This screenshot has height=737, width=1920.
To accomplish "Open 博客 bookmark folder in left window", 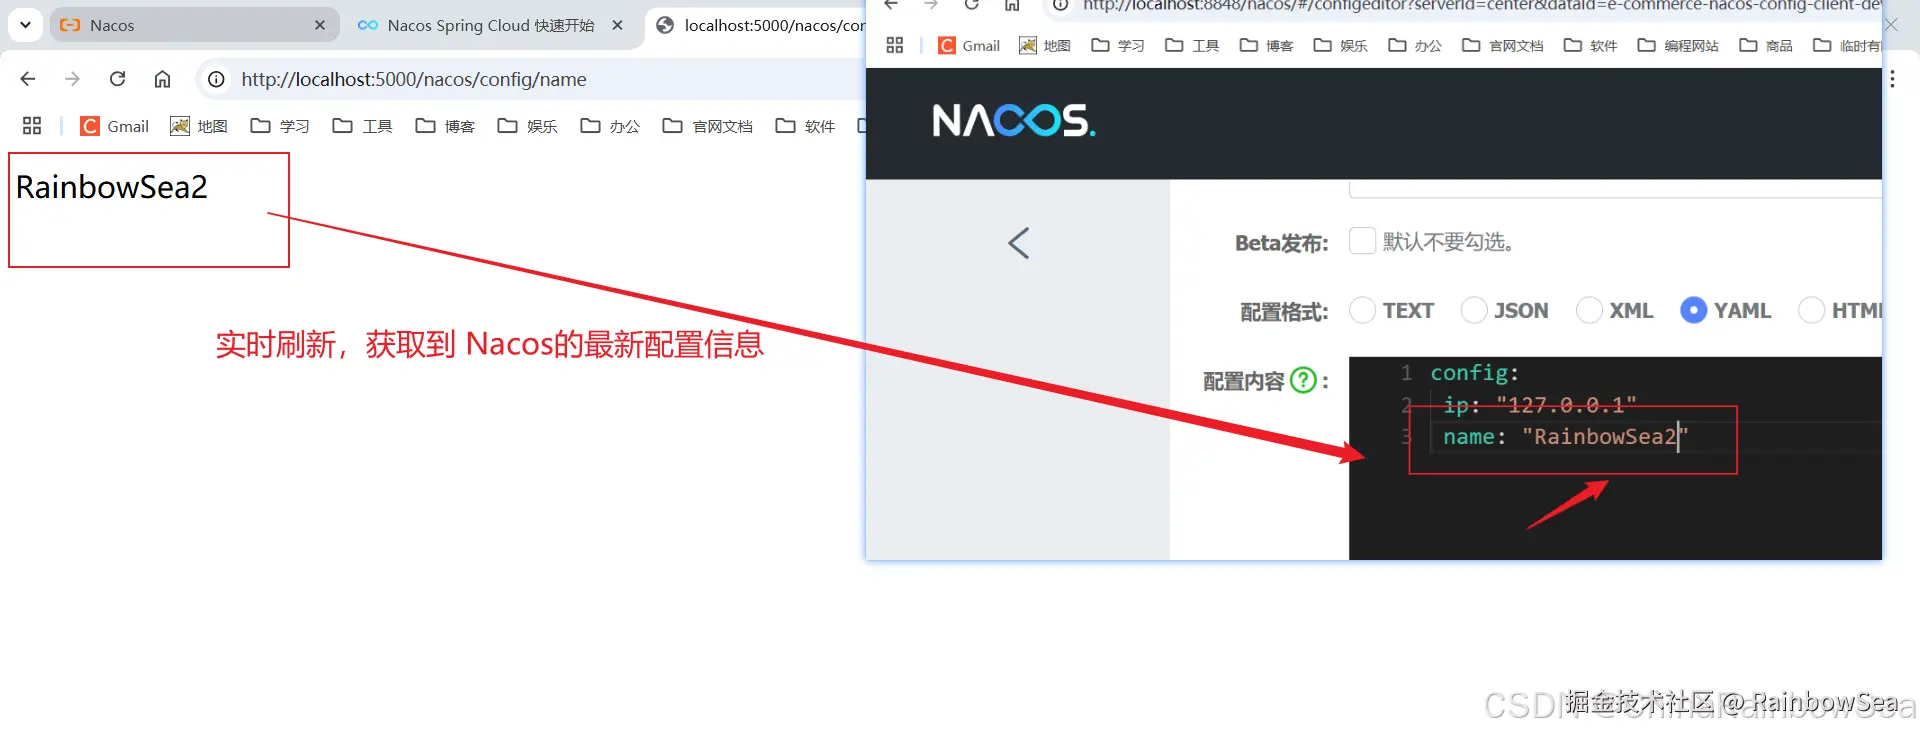I will point(445,126).
